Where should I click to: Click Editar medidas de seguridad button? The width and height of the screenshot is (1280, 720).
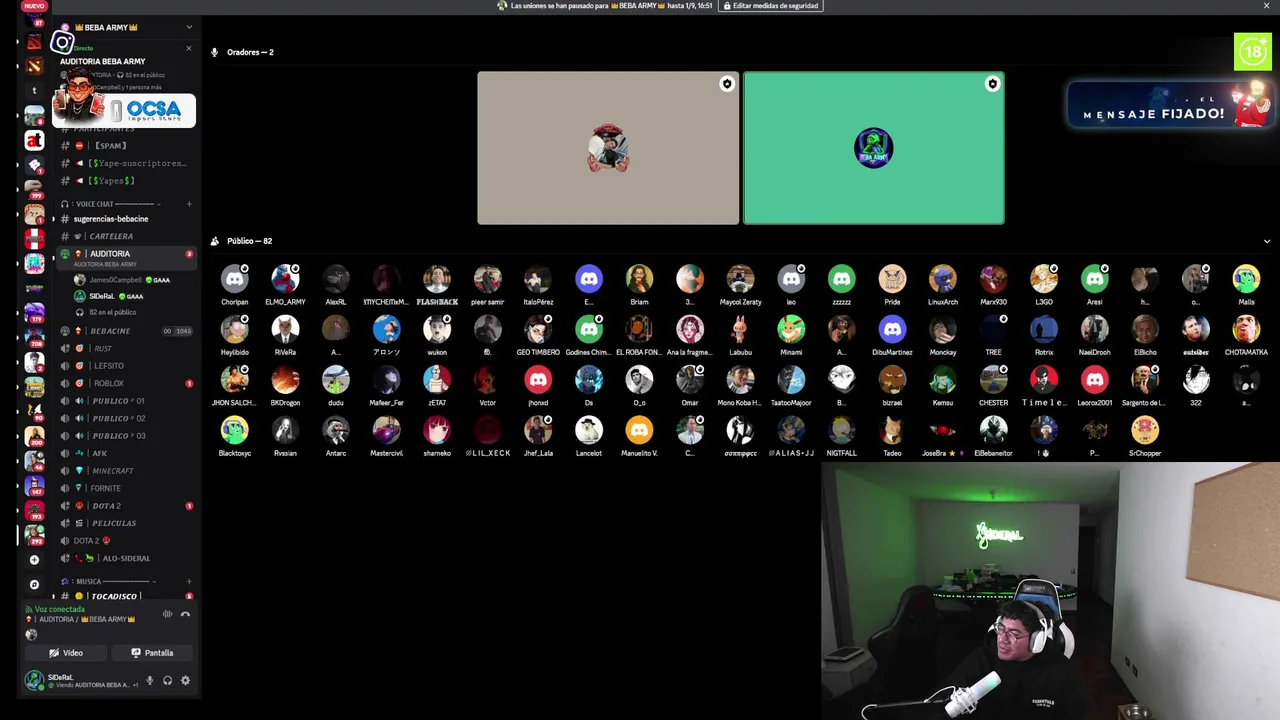click(769, 6)
